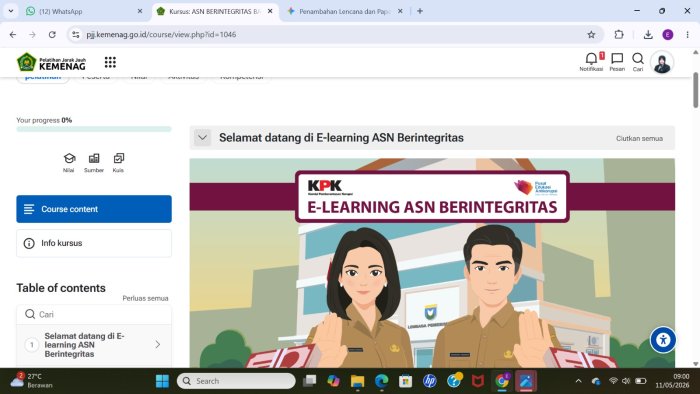Screen dimensions: 700x394
Task: Click the Course content button
Action: point(94,209)
